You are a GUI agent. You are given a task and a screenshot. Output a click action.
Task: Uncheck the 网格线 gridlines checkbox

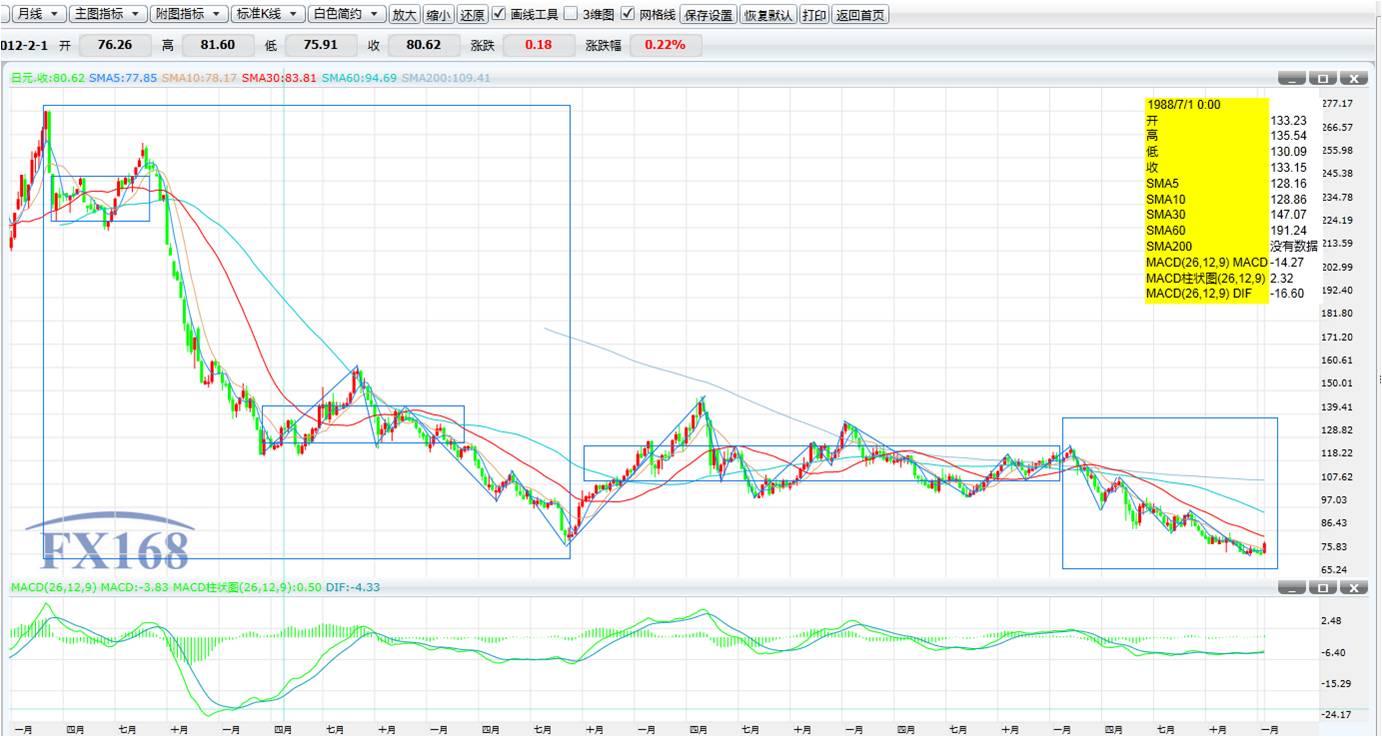[627, 14]
